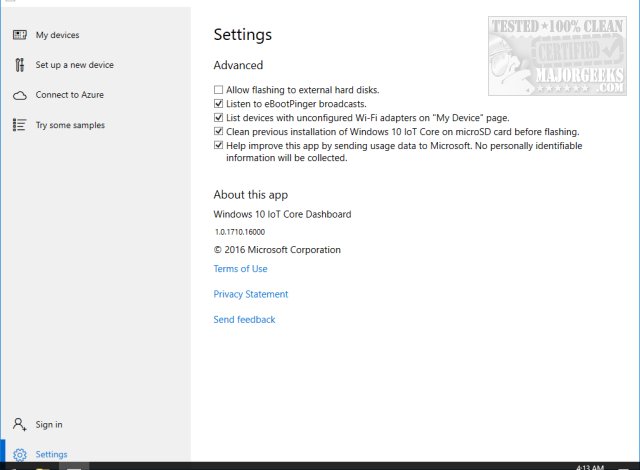Click the Connect to Azure cloud icon
The width and height of the screenshot is (640, 470).
coord(20,95)
